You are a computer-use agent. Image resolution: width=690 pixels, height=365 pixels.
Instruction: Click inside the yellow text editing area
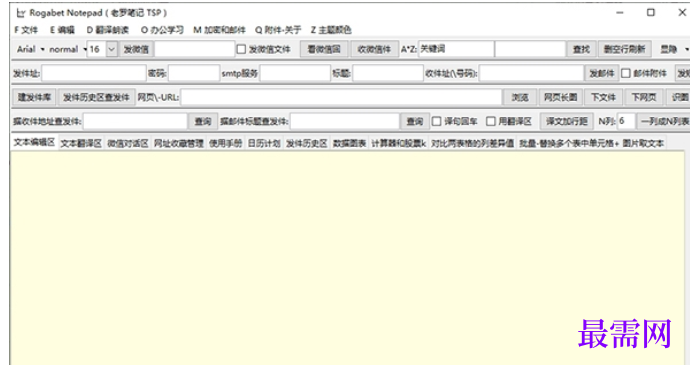click(347, 258)
